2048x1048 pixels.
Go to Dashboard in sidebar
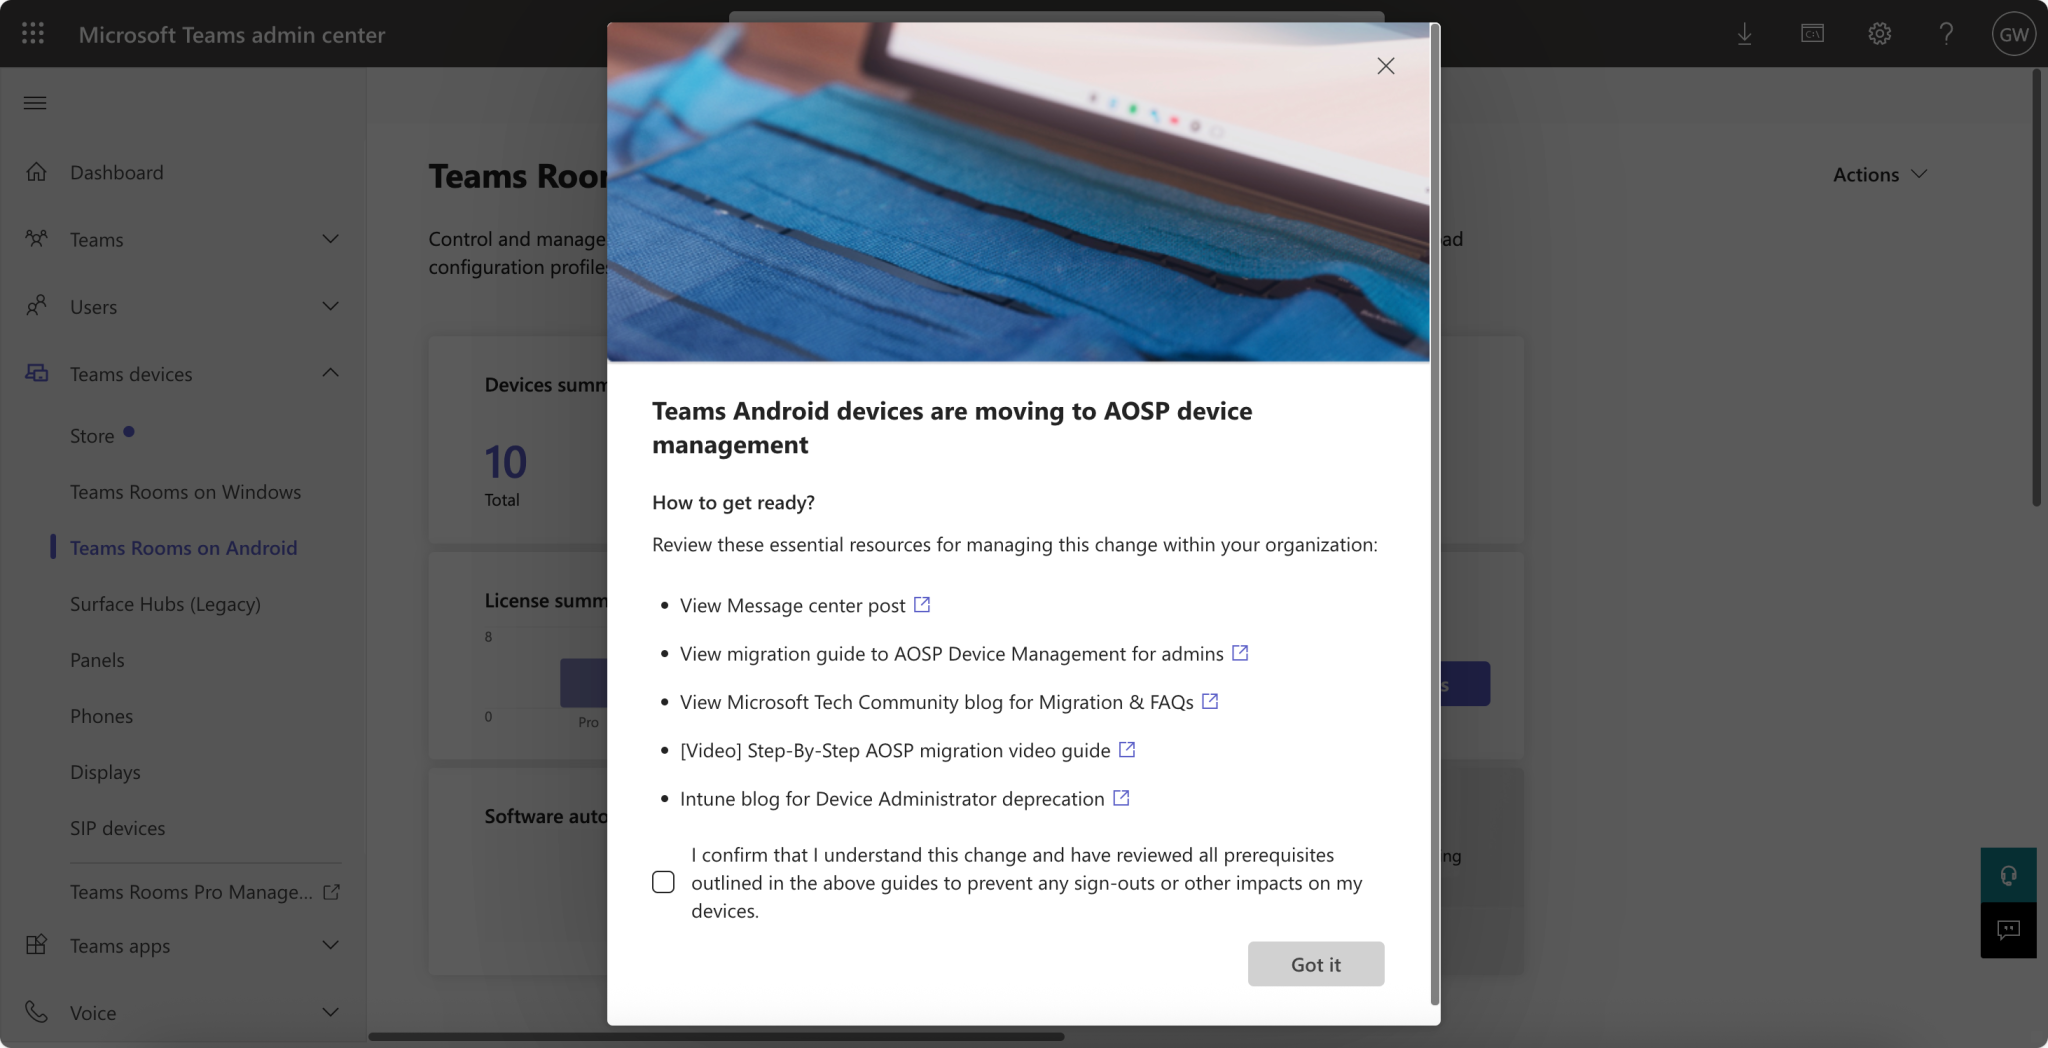116,172
